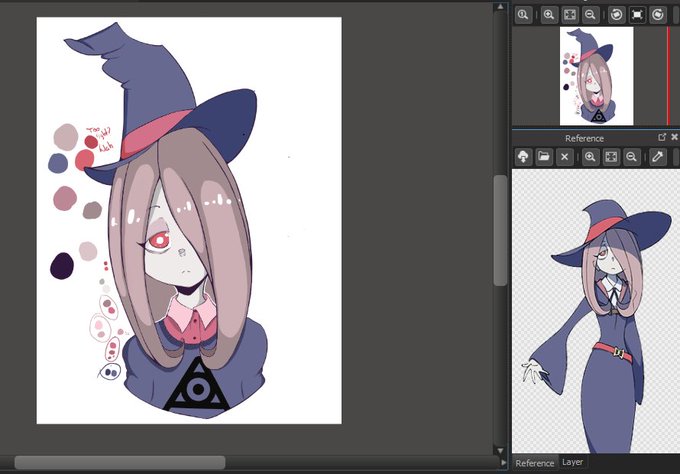Click the cloud download icon in Reference

point(523,157)
